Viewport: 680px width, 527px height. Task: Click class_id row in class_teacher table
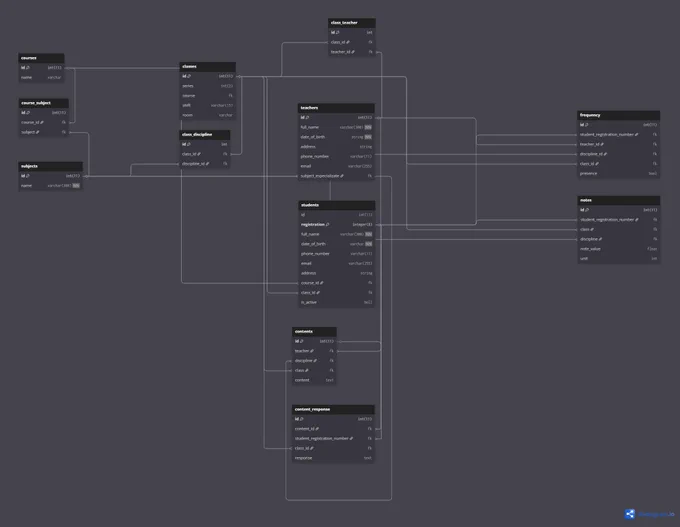(x=352, y=42)
